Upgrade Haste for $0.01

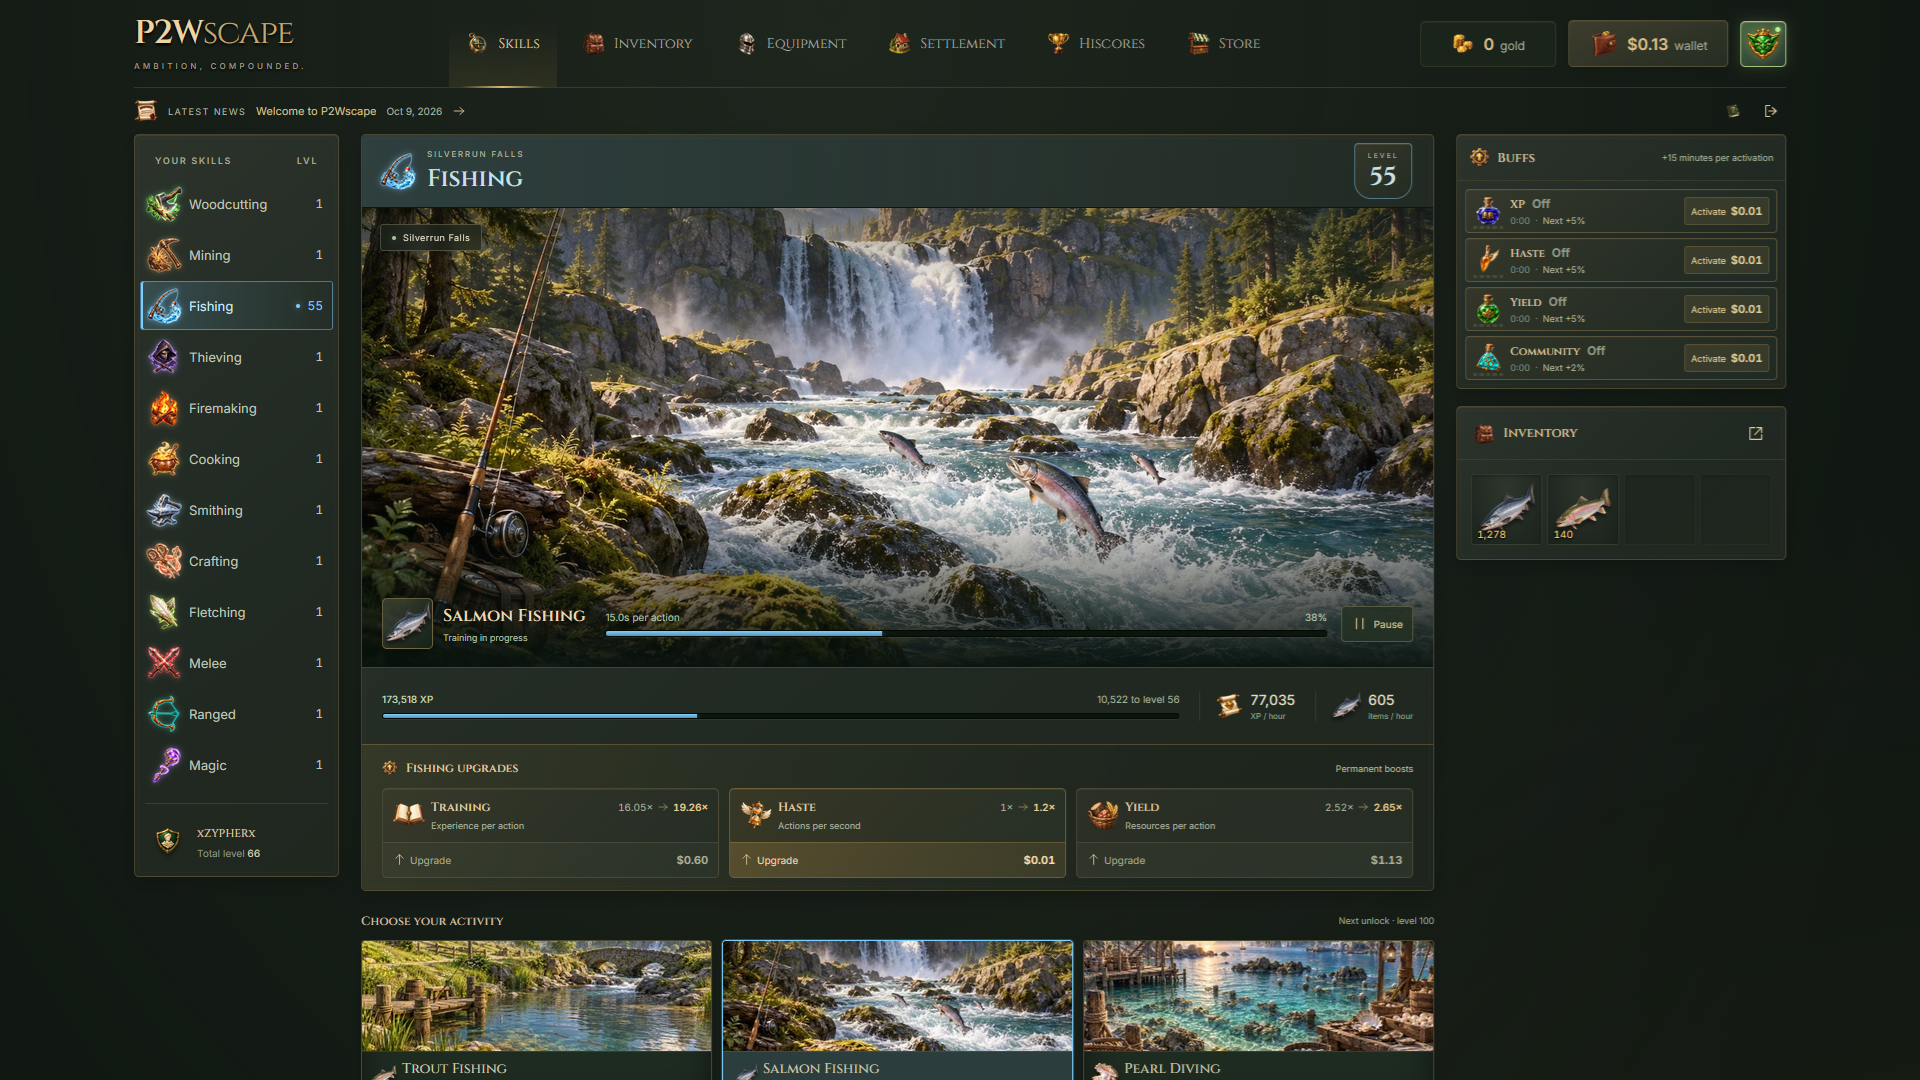click(x=897, y=860)
